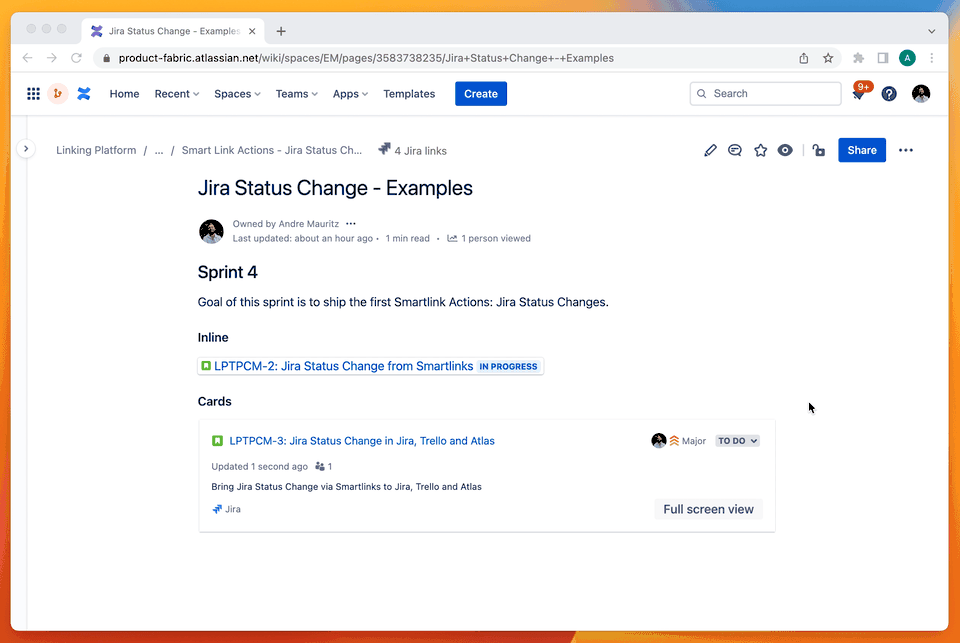Click the IN PROGRESS status lozenge

pos(508,366)
